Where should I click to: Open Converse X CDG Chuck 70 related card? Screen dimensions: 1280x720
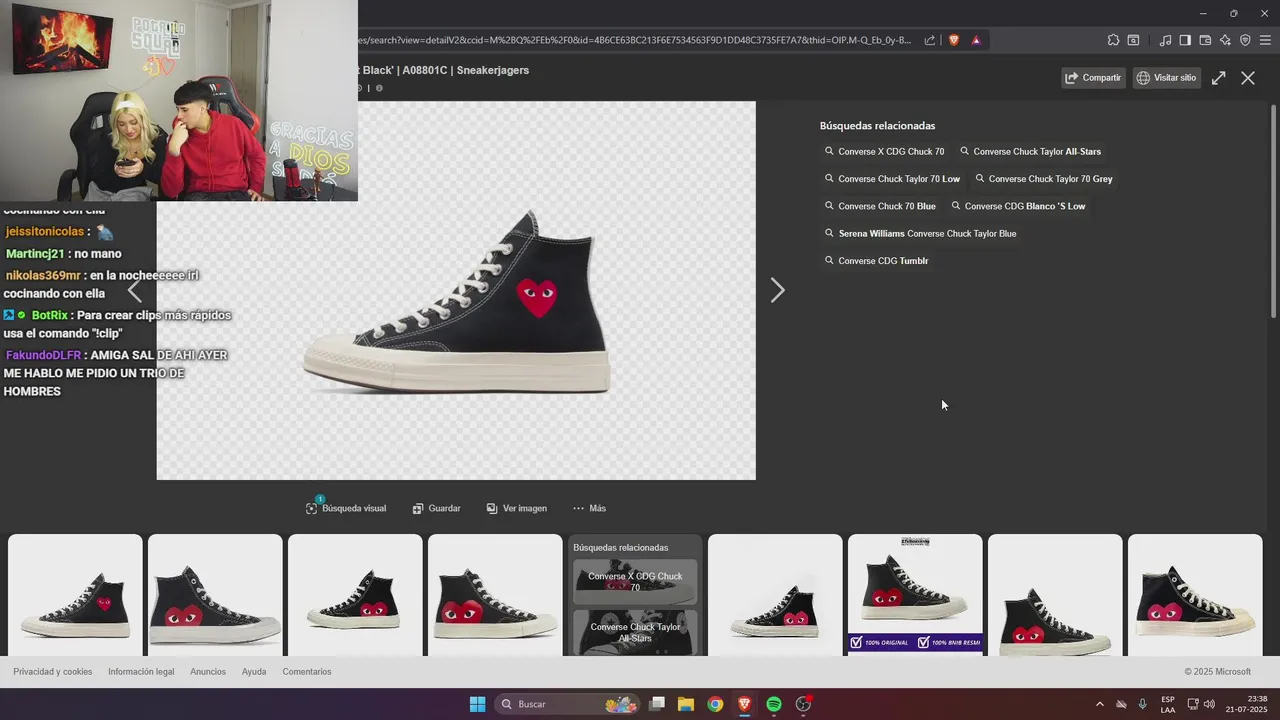635,582
